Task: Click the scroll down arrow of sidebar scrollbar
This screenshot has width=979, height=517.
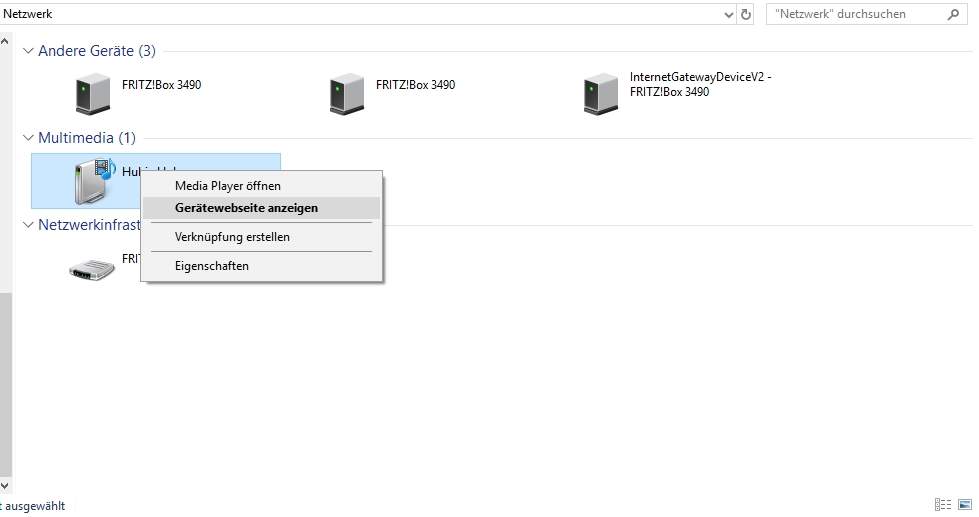Action: [x=5, y=485]
